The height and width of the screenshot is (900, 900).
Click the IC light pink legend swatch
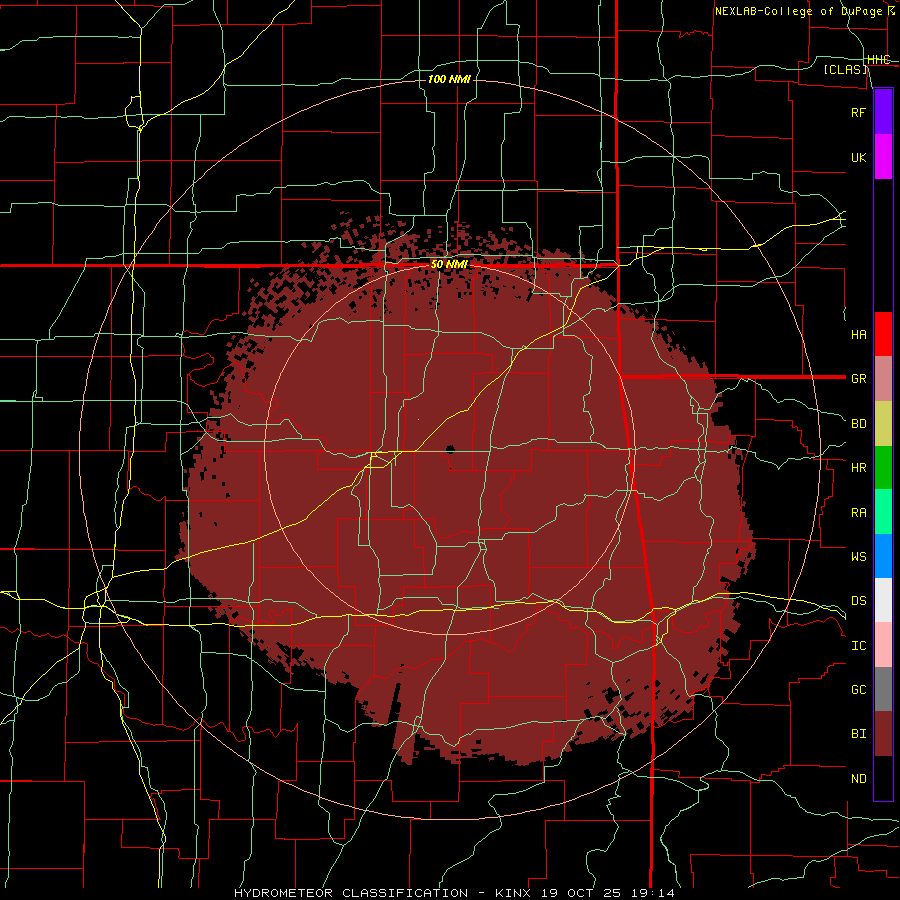pos(883,645)
